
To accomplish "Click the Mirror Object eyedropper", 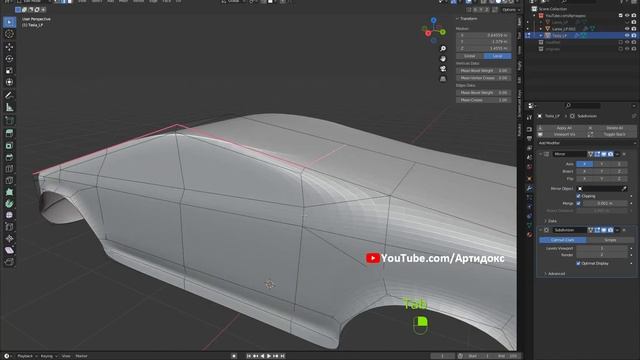I will tap(624, 189).
